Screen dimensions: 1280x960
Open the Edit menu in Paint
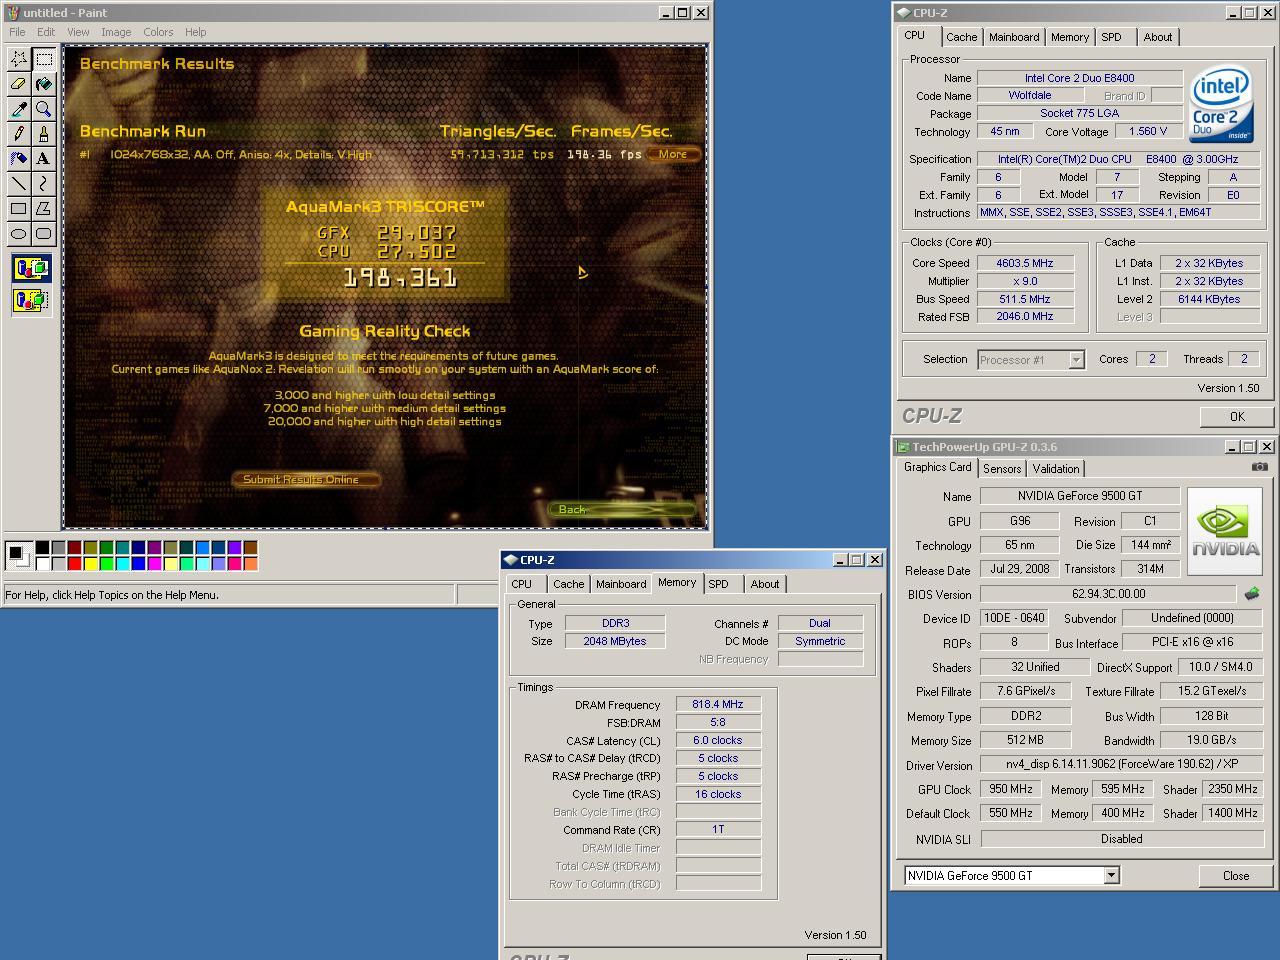click(x=46, y=32)
